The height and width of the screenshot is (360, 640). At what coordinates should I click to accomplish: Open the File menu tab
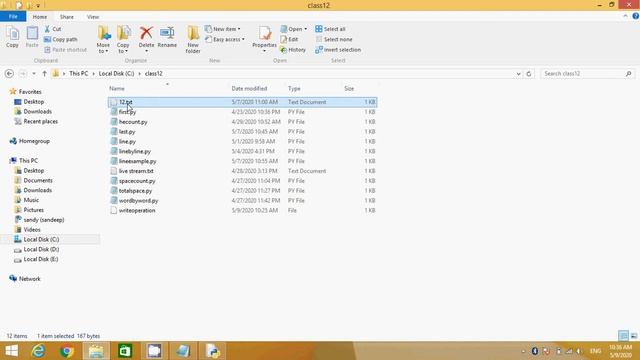tap(13, 16)
